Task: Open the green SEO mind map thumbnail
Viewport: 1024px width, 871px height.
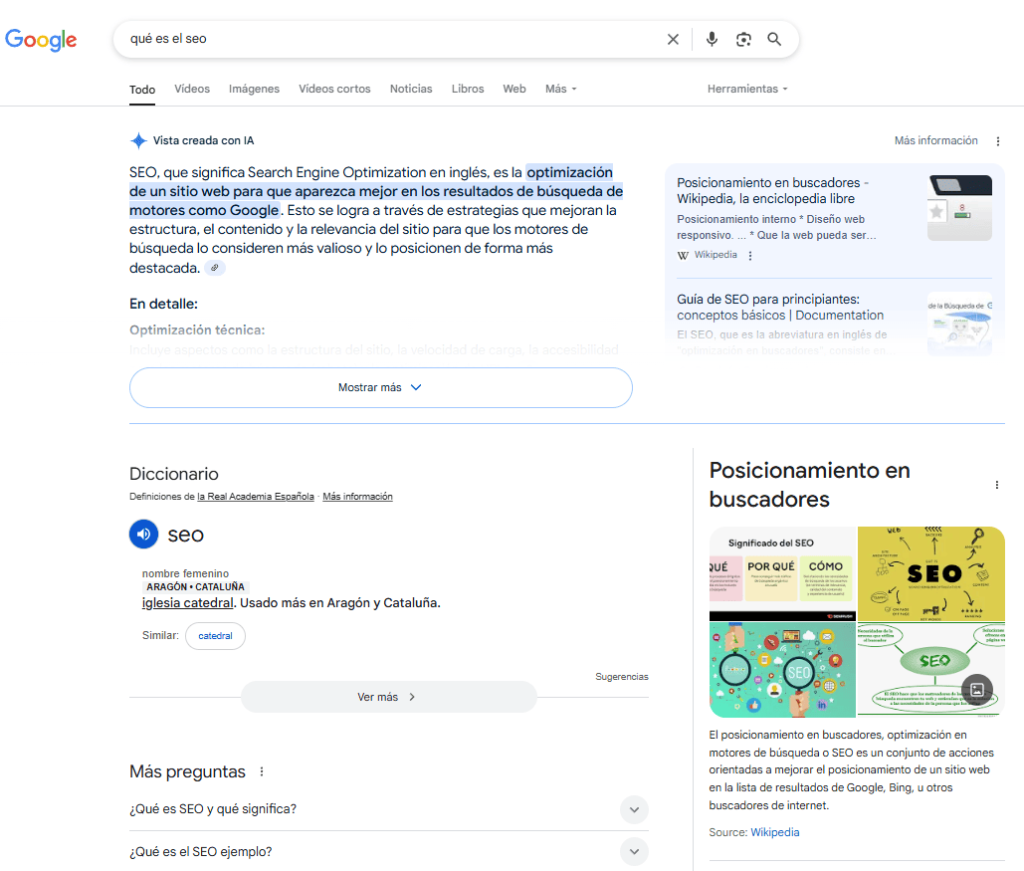Action: (x=931, y=670)
